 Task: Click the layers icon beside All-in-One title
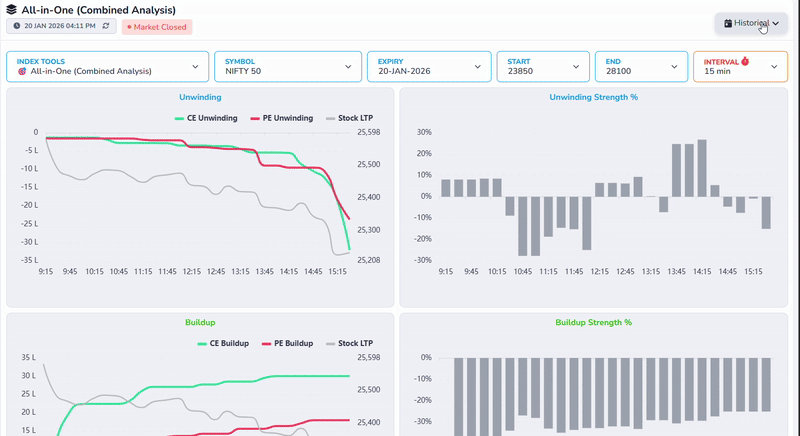point(12,9)
